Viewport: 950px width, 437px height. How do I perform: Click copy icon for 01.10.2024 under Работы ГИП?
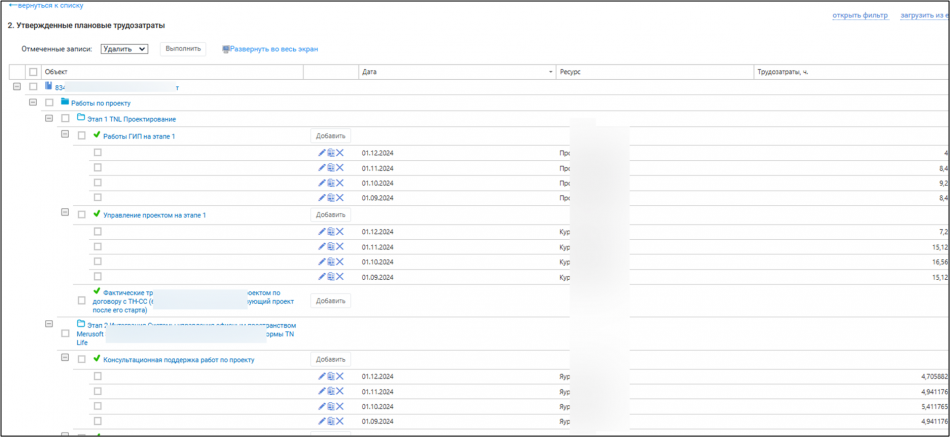tap(331, 183)
